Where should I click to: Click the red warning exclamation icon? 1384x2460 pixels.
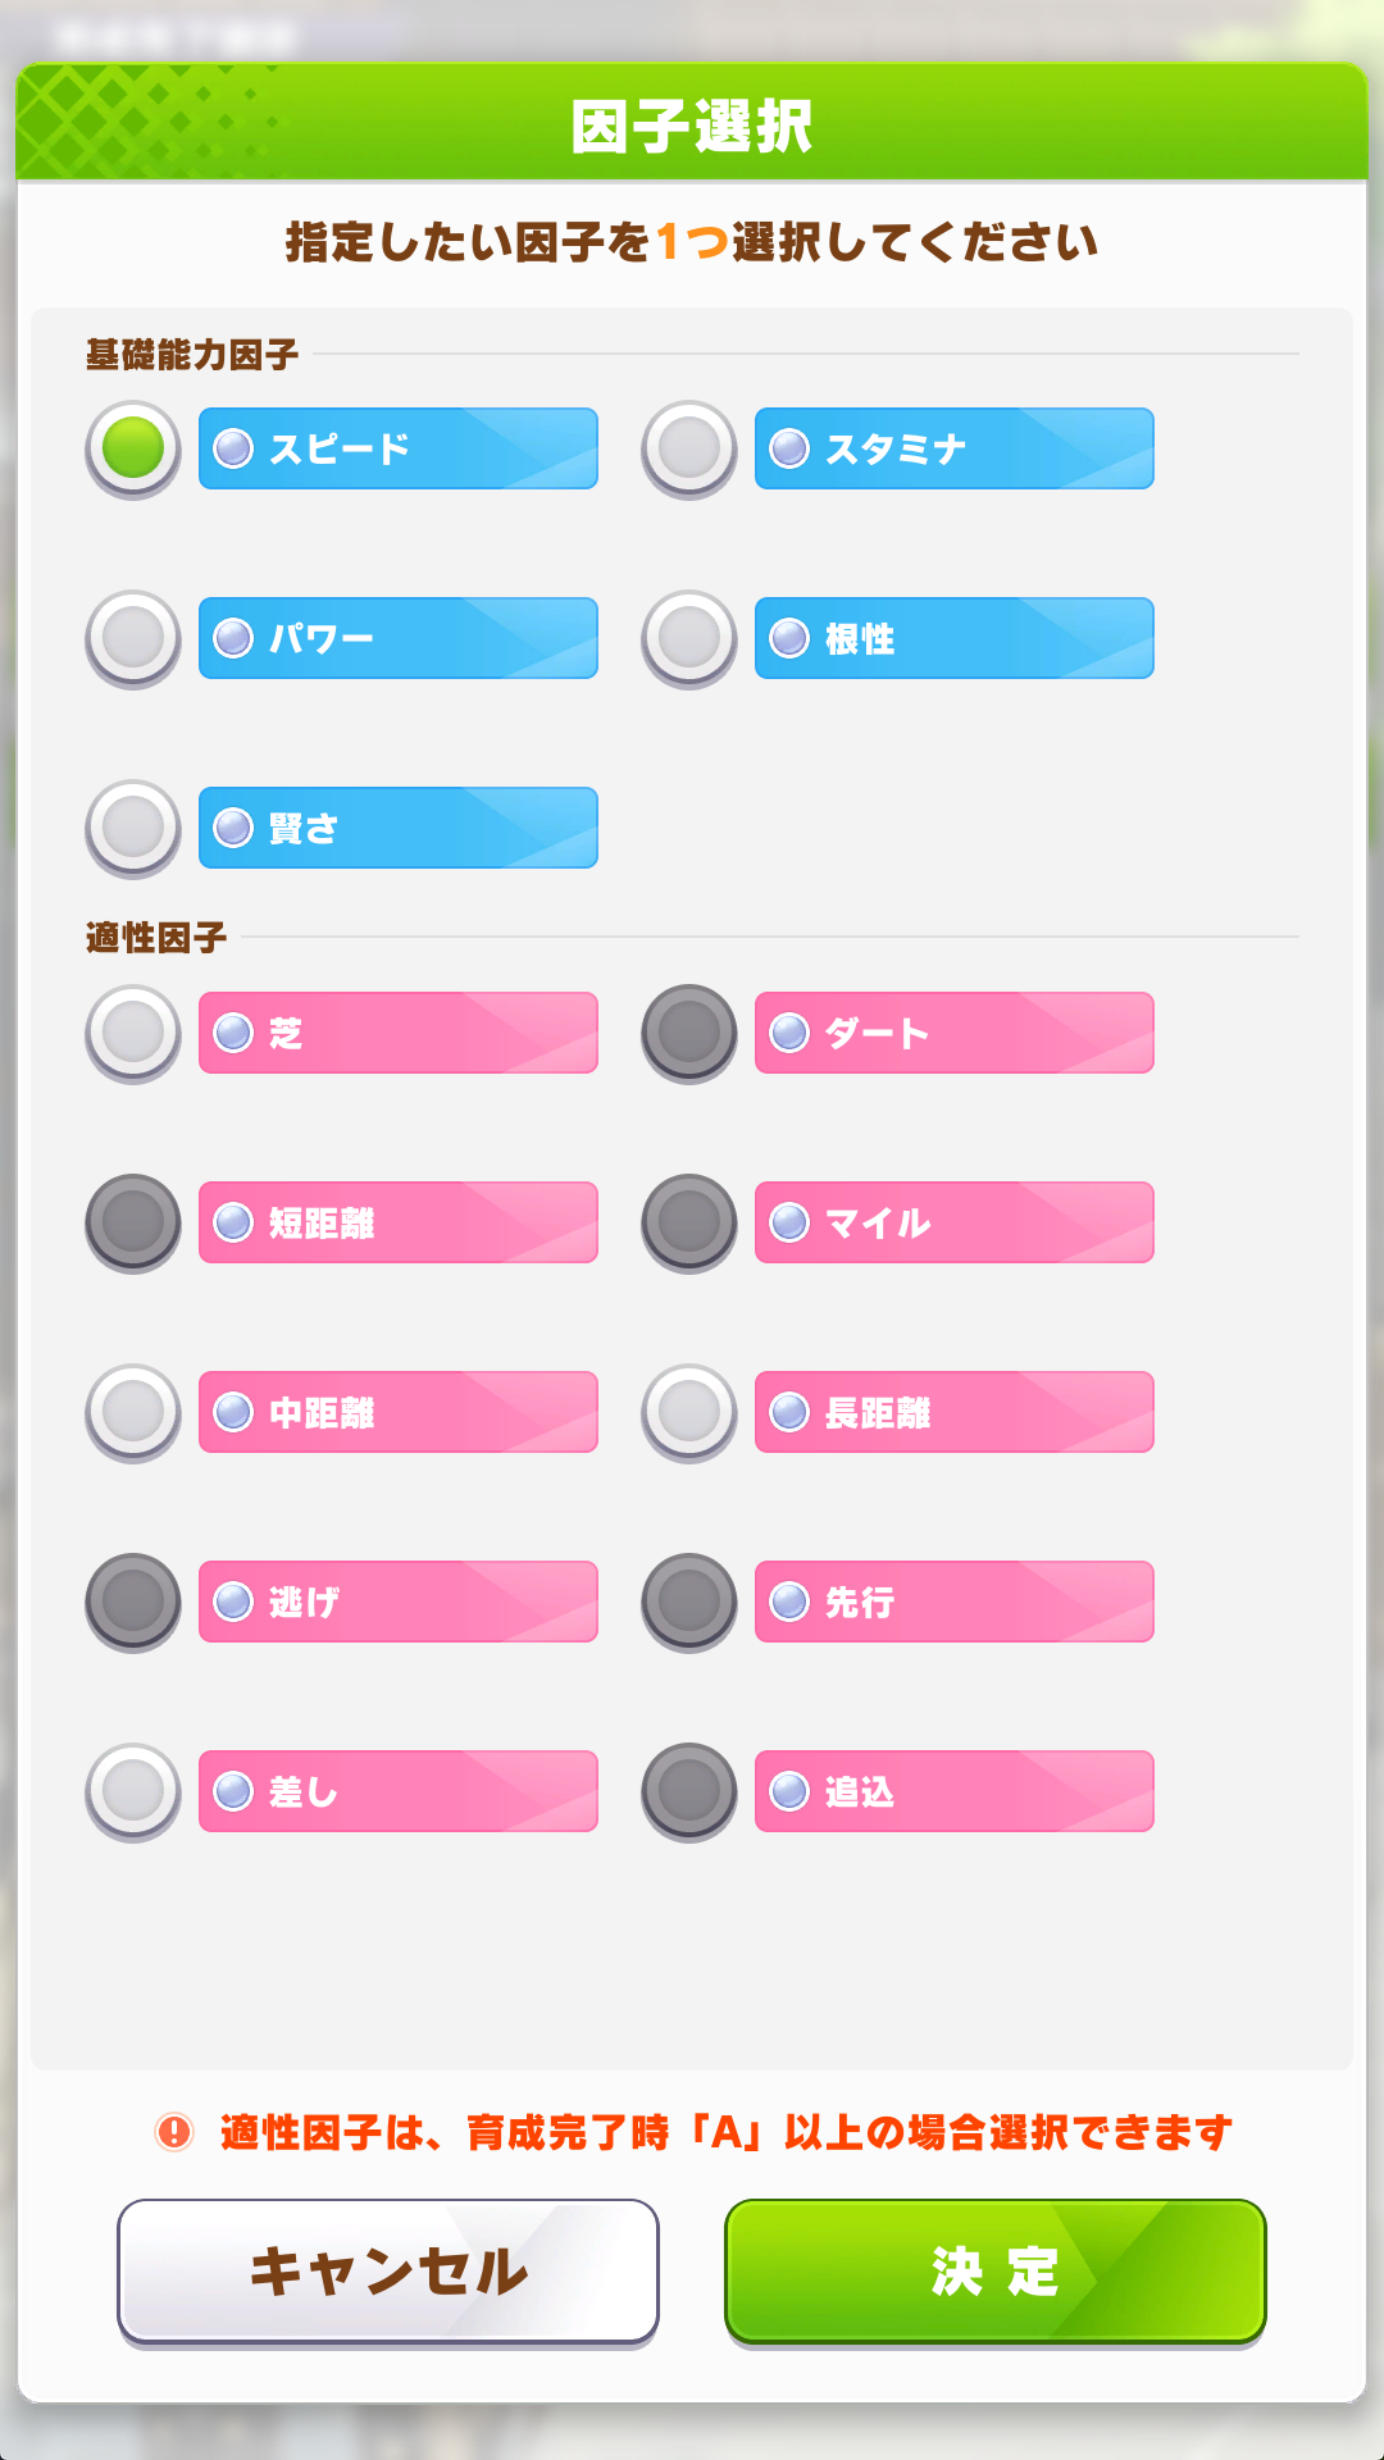click(x=174, y=2131)
